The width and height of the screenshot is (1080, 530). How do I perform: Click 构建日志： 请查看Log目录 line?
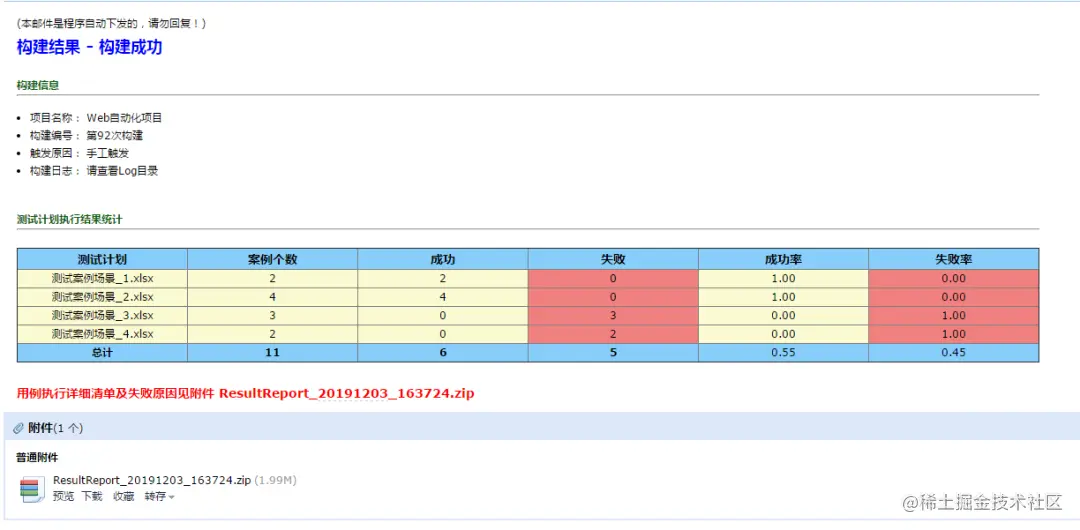tap(94, 171)
